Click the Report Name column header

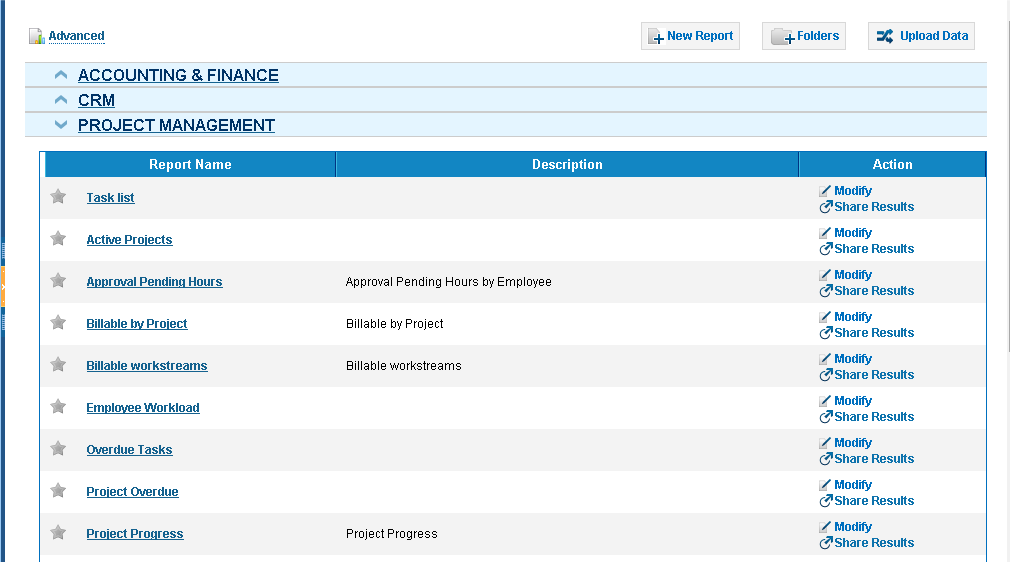[x=190, y=164]
